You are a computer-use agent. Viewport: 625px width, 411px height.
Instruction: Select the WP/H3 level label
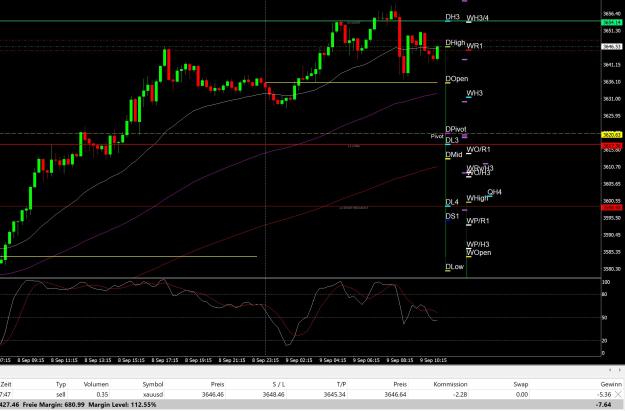[x=478, y=245]
